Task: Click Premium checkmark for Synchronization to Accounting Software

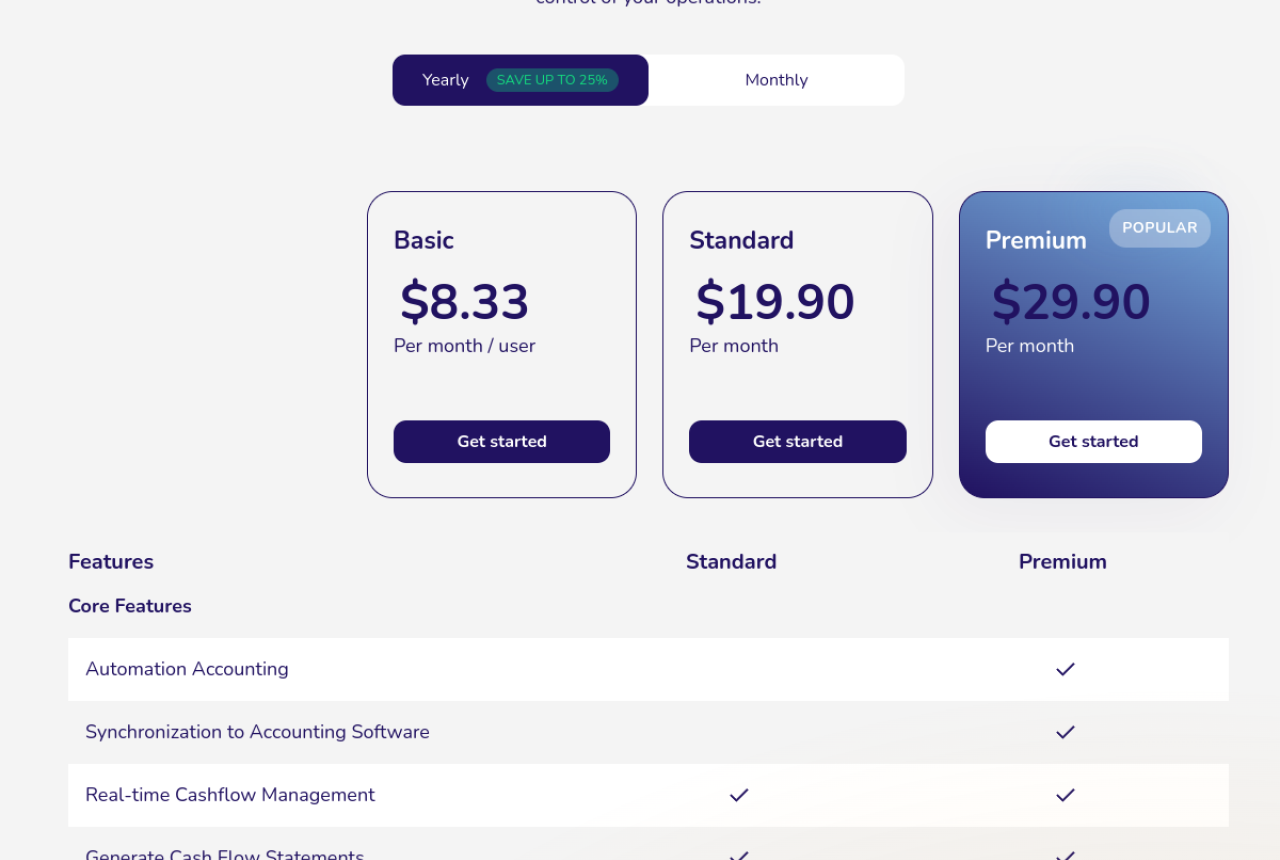Action: (x=1065, y=732)
